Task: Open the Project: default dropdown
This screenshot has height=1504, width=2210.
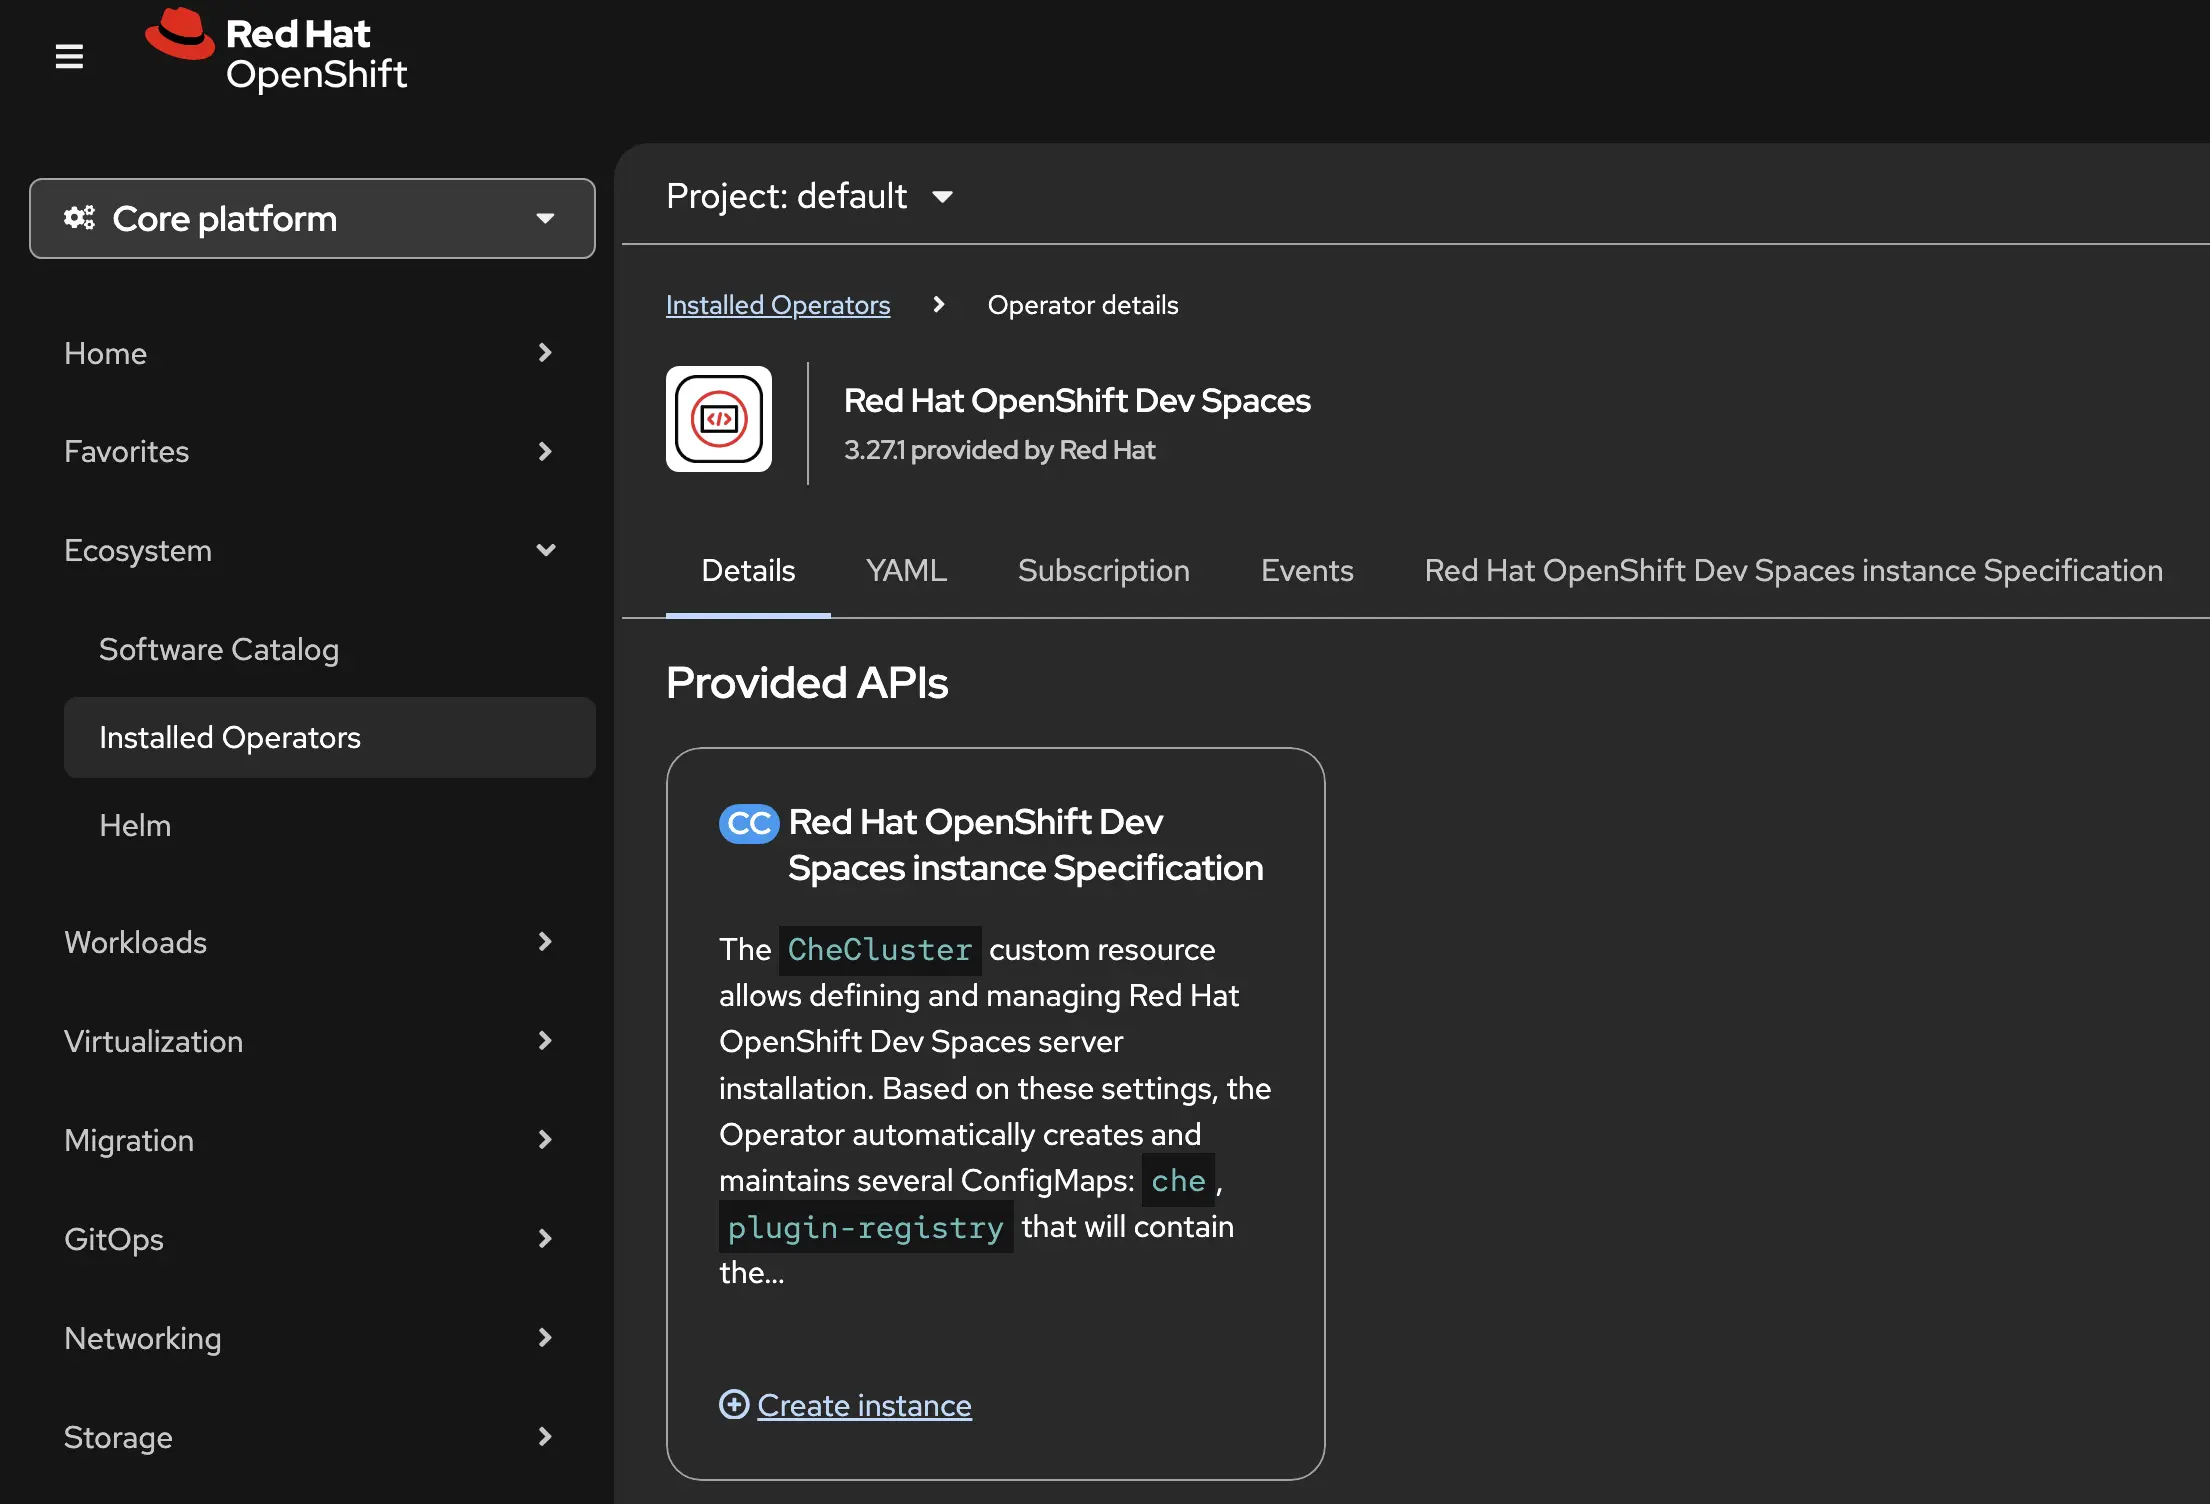Action: [810, 196]
